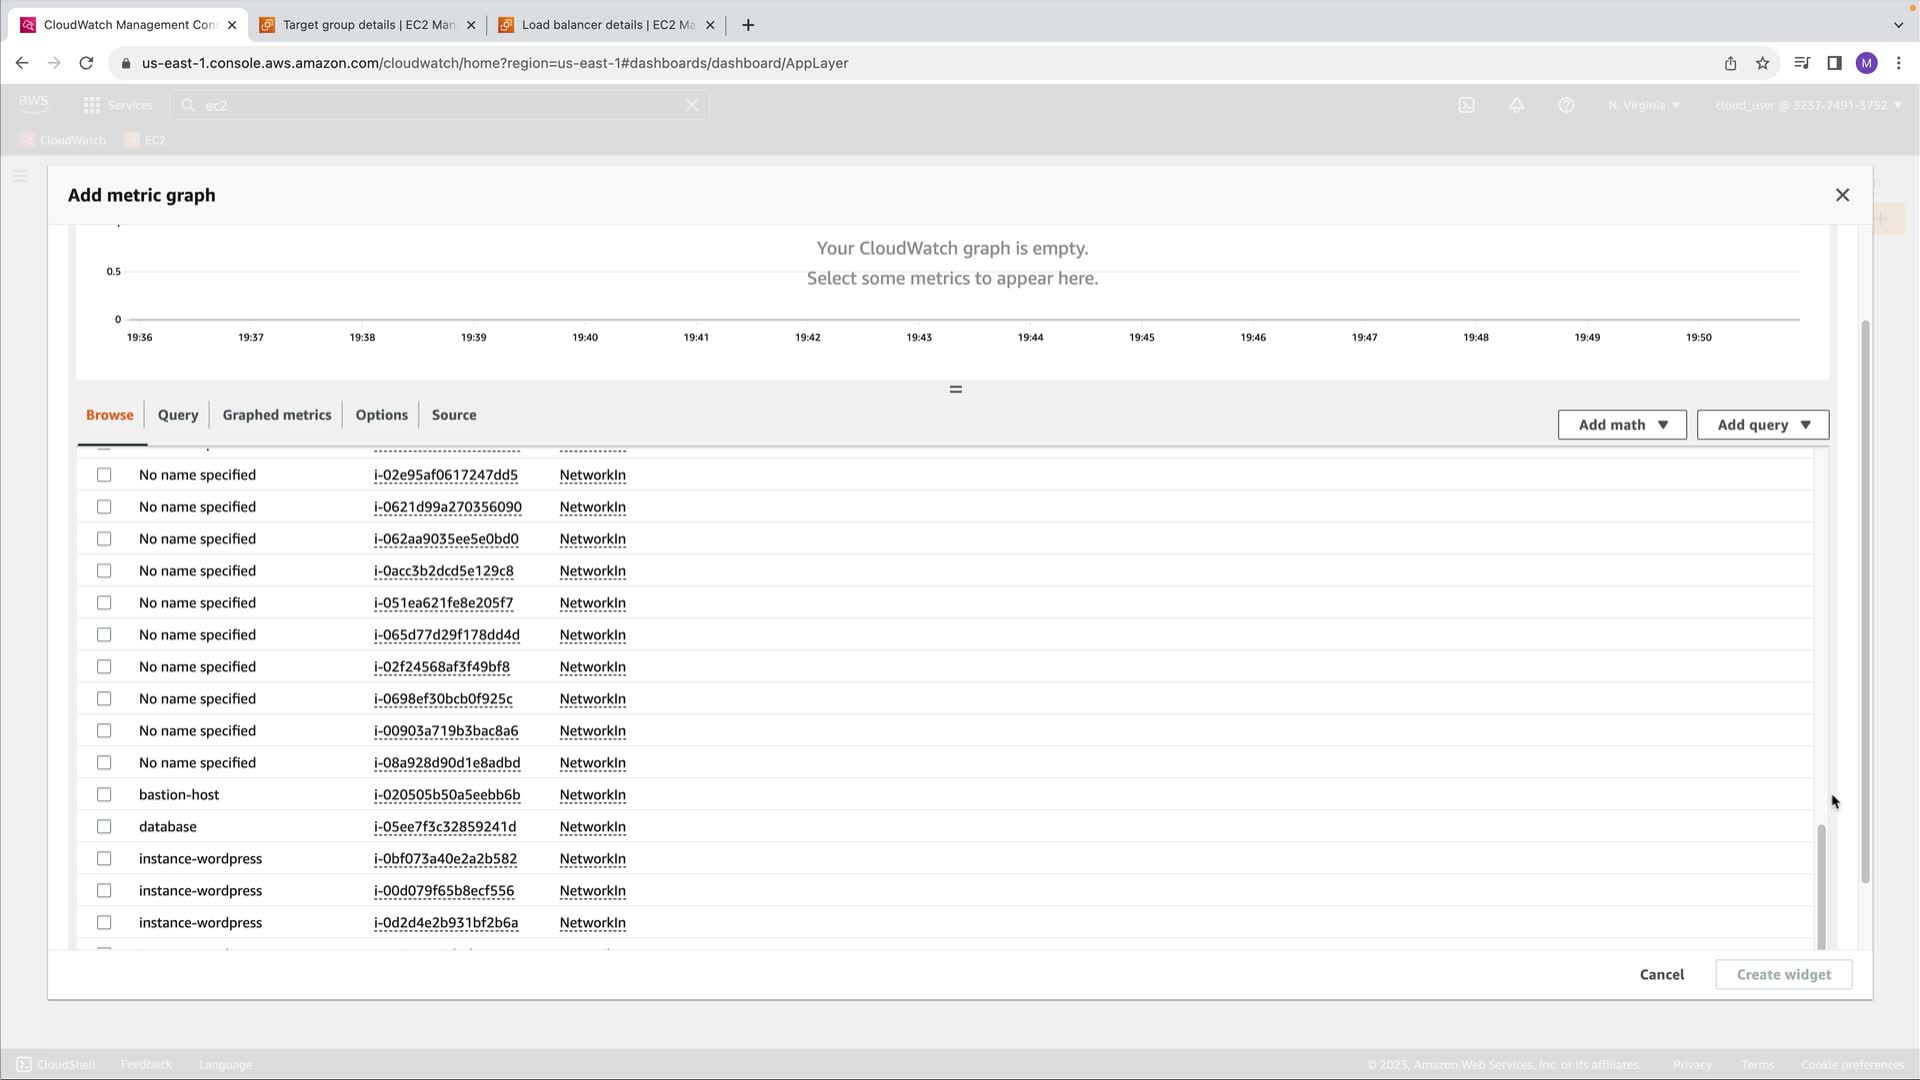The width and height of the screenshot is (1920, 1080).
Task: Select the database NetworkIn checkbox
Action: point(104,827)
